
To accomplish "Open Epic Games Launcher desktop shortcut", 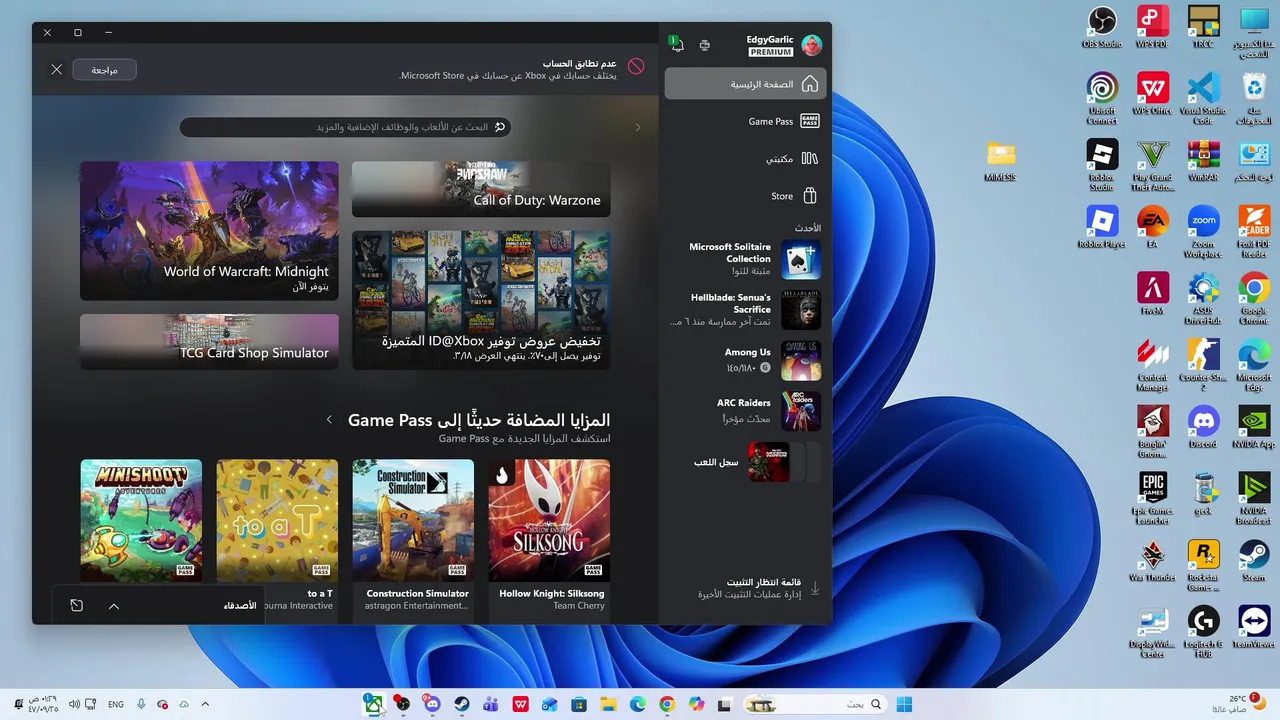I will click(x=1152, y=498).
